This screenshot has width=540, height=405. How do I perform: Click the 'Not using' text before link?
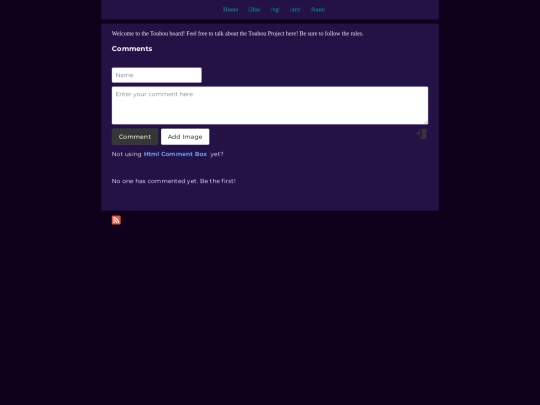pos(126,154)
